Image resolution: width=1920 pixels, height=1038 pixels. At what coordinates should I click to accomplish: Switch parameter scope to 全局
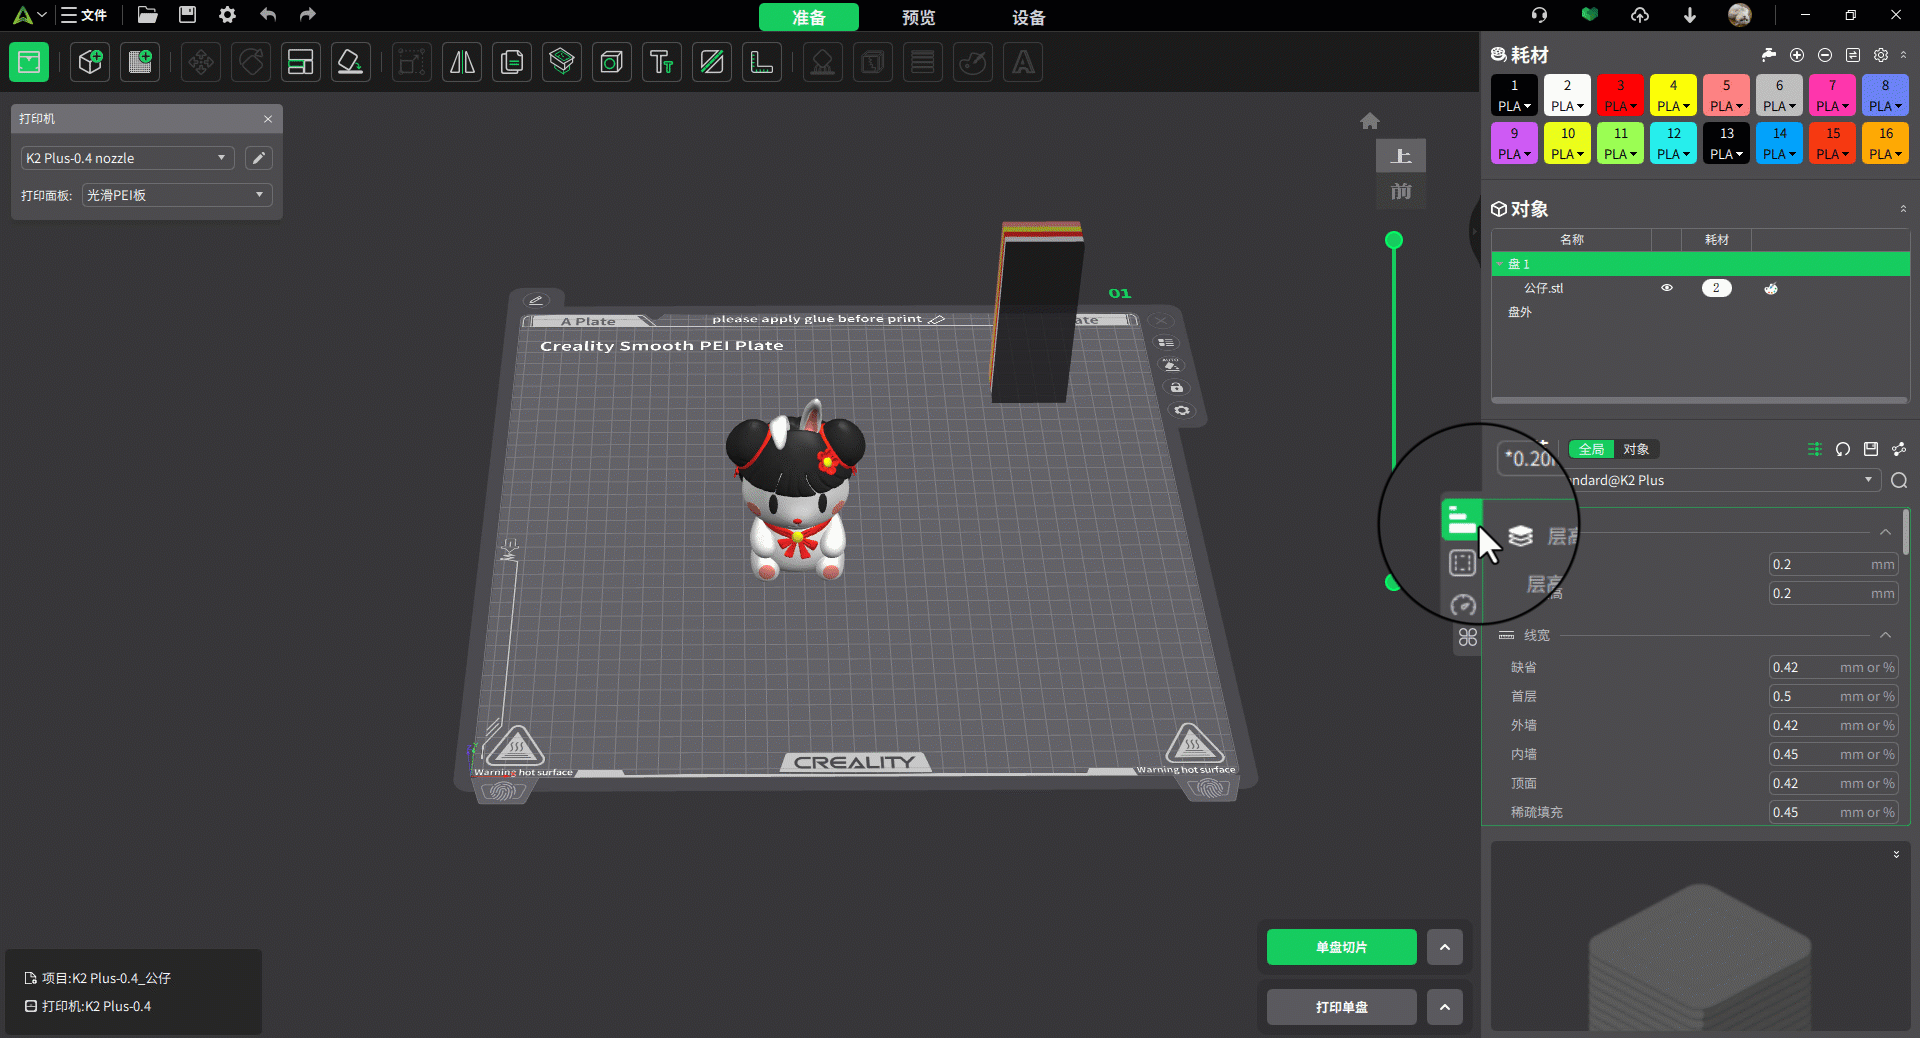coord(1591,449)
